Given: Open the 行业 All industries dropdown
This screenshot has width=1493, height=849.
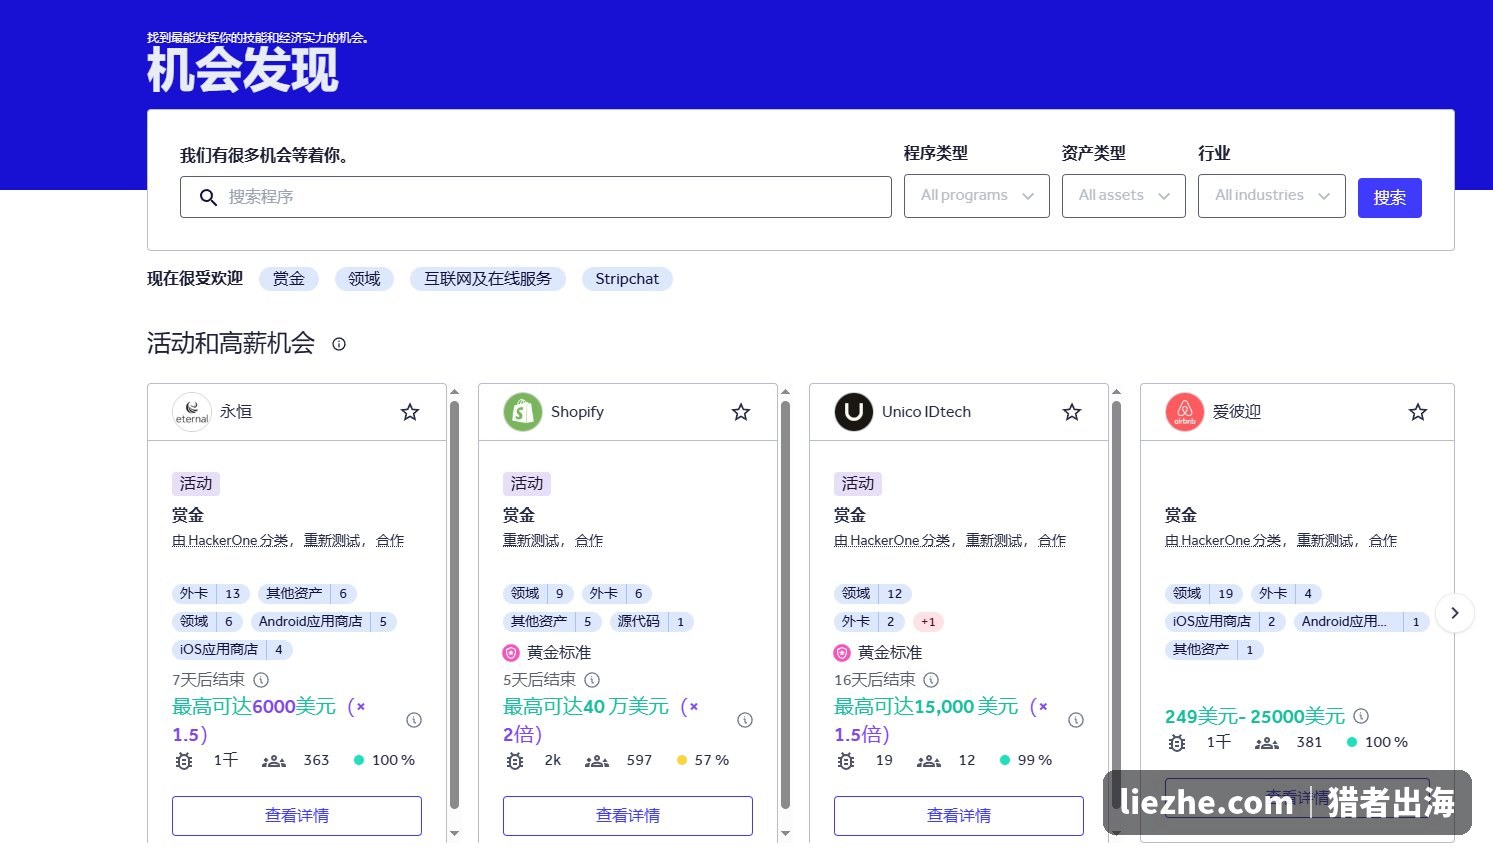Looking at the screenshot, I should [1272, 196].
